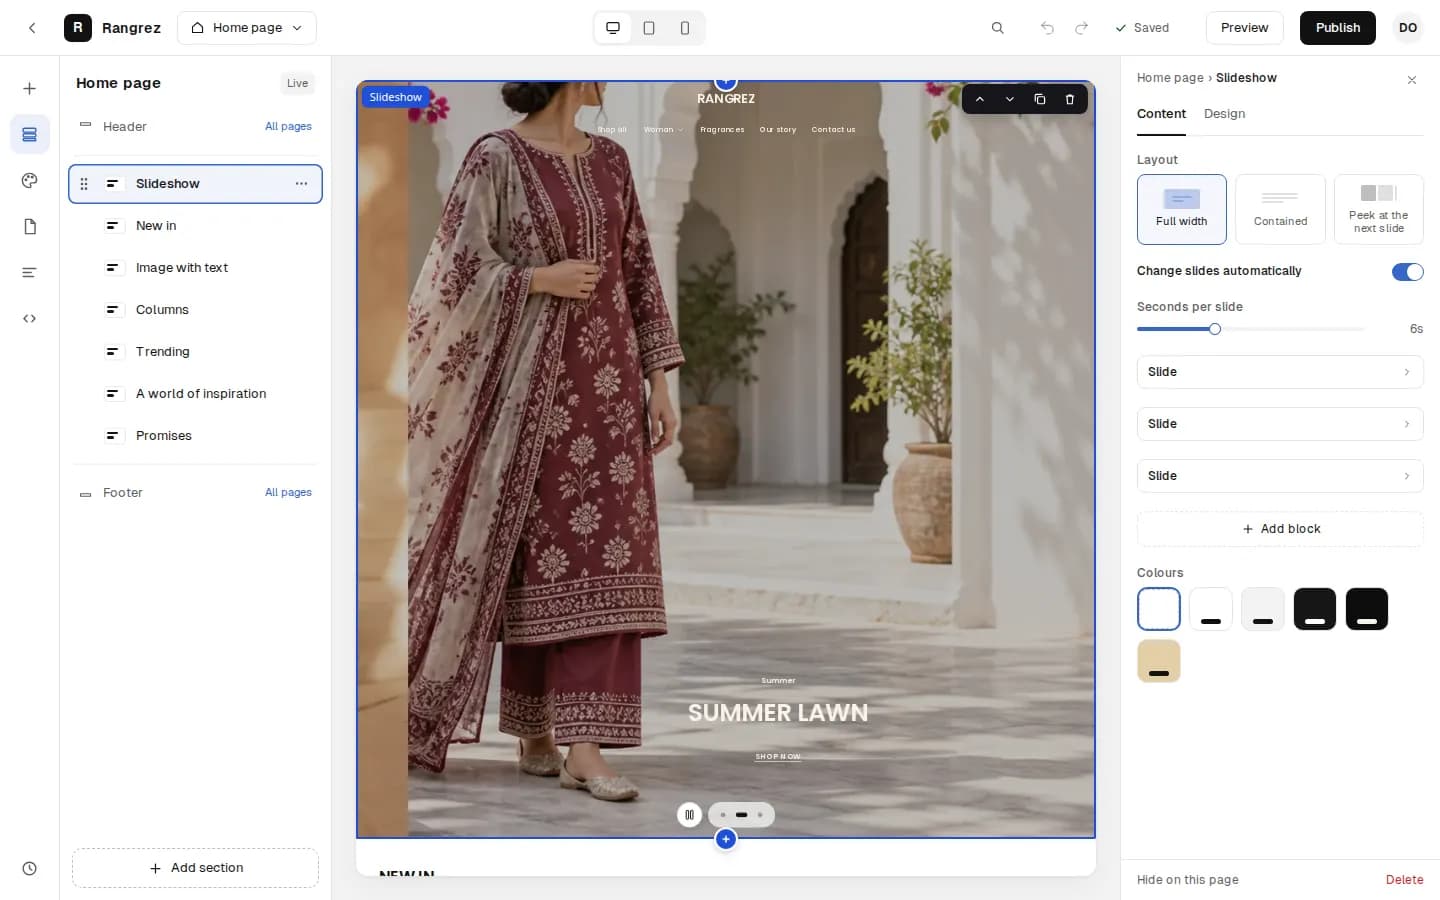This screenshot has width=1440, height=900.
Task: Duplicate the Slideshow section
Action: click(x=1040, y=100)
